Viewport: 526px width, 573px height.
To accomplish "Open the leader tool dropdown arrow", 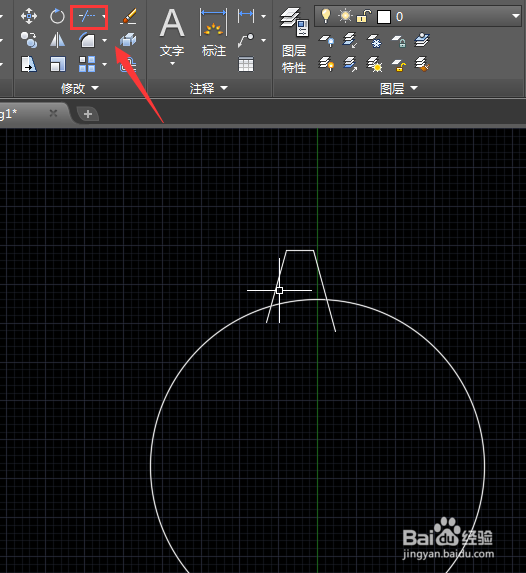I will (x=263, y=40).
